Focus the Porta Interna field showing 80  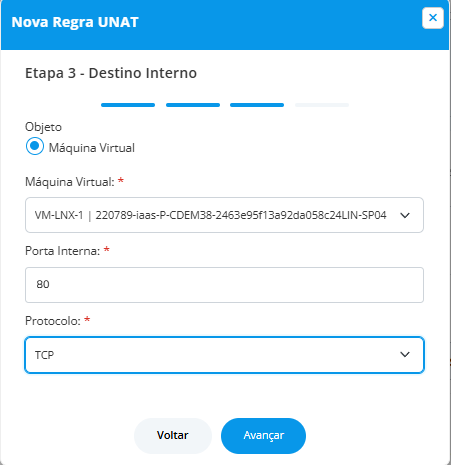click(x=224, y=285)
